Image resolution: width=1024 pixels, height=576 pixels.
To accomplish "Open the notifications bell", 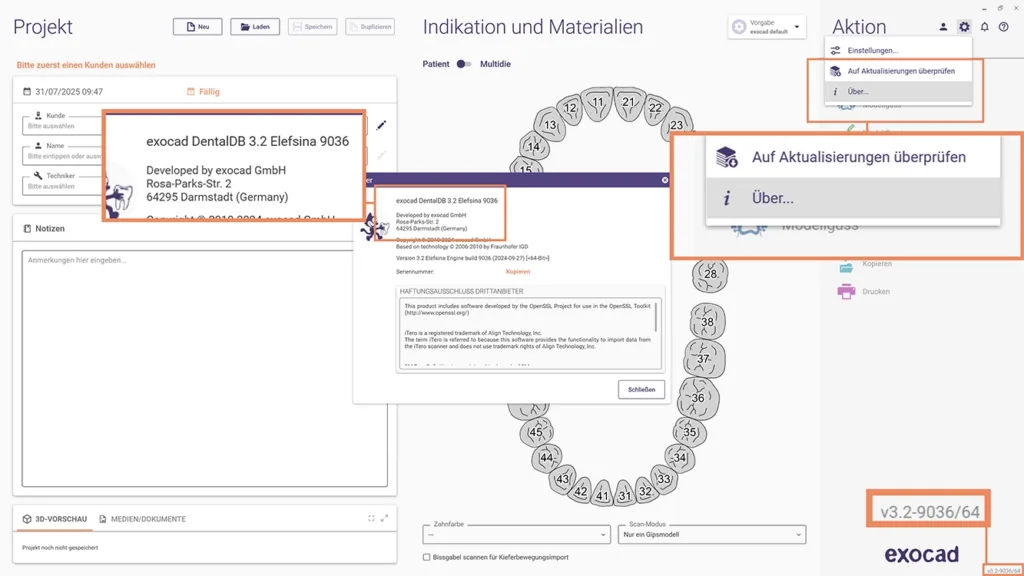I will pos(984,27).
